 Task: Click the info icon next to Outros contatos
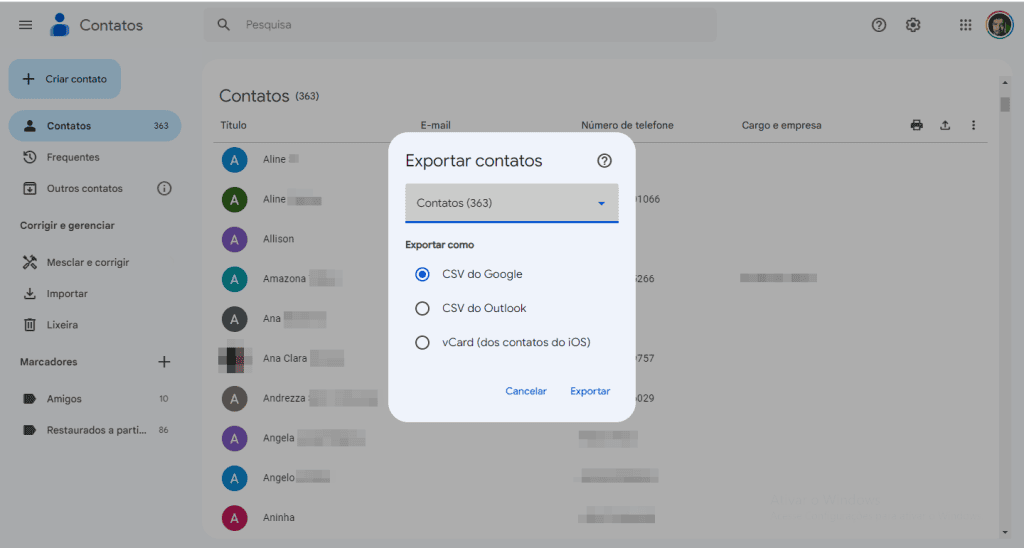164,189
